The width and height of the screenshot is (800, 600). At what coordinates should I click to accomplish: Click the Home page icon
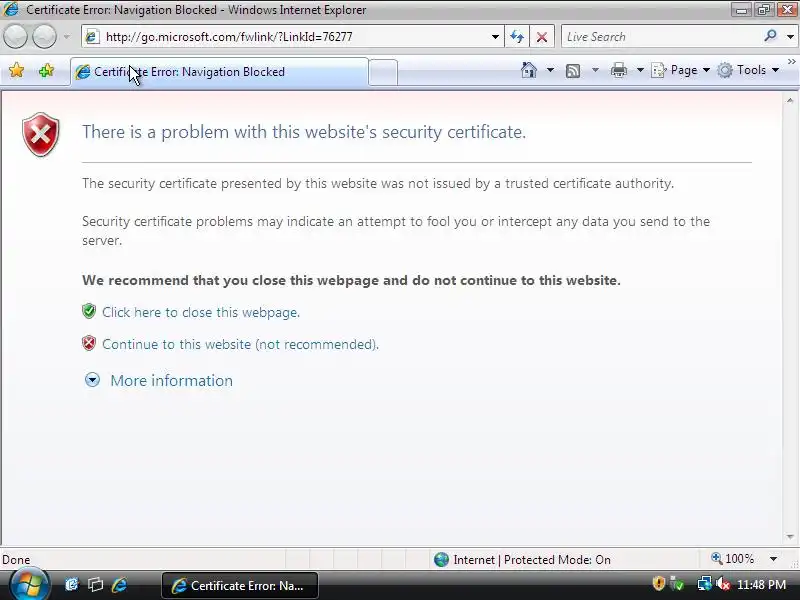click(529, 70)
